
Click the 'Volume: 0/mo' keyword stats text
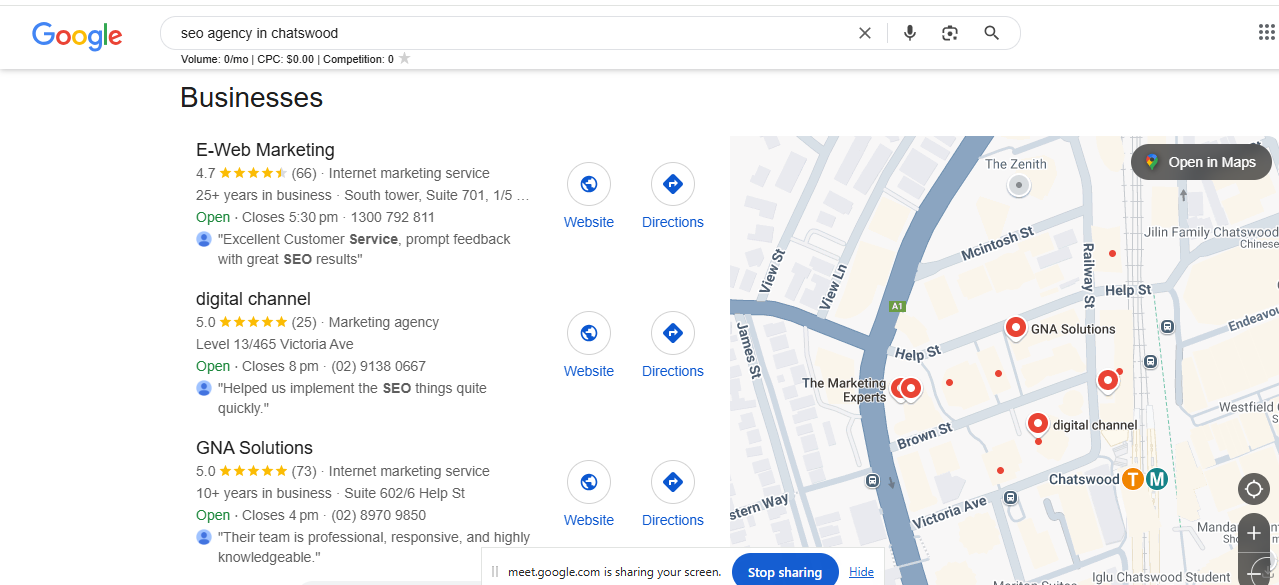tap(215, 59)
